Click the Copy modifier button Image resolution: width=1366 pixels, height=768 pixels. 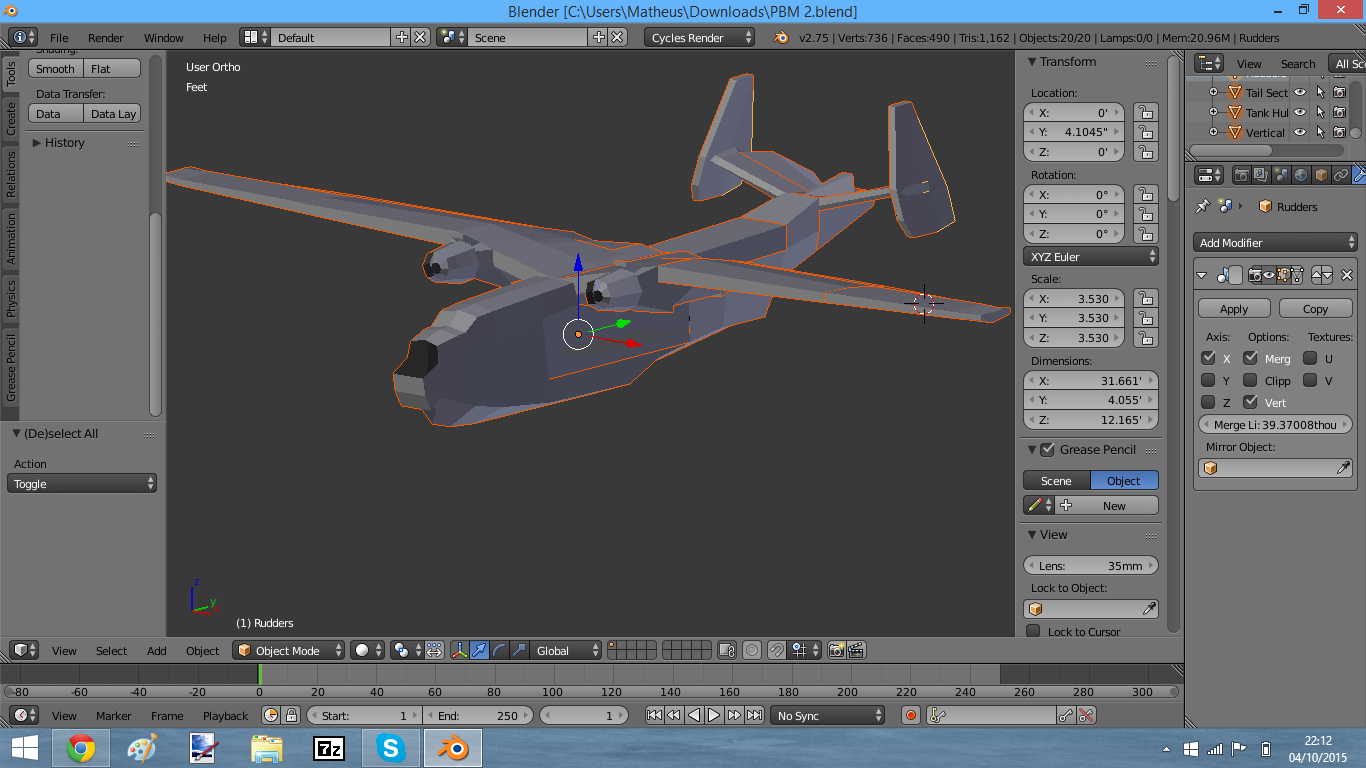tap(1315, 309)
